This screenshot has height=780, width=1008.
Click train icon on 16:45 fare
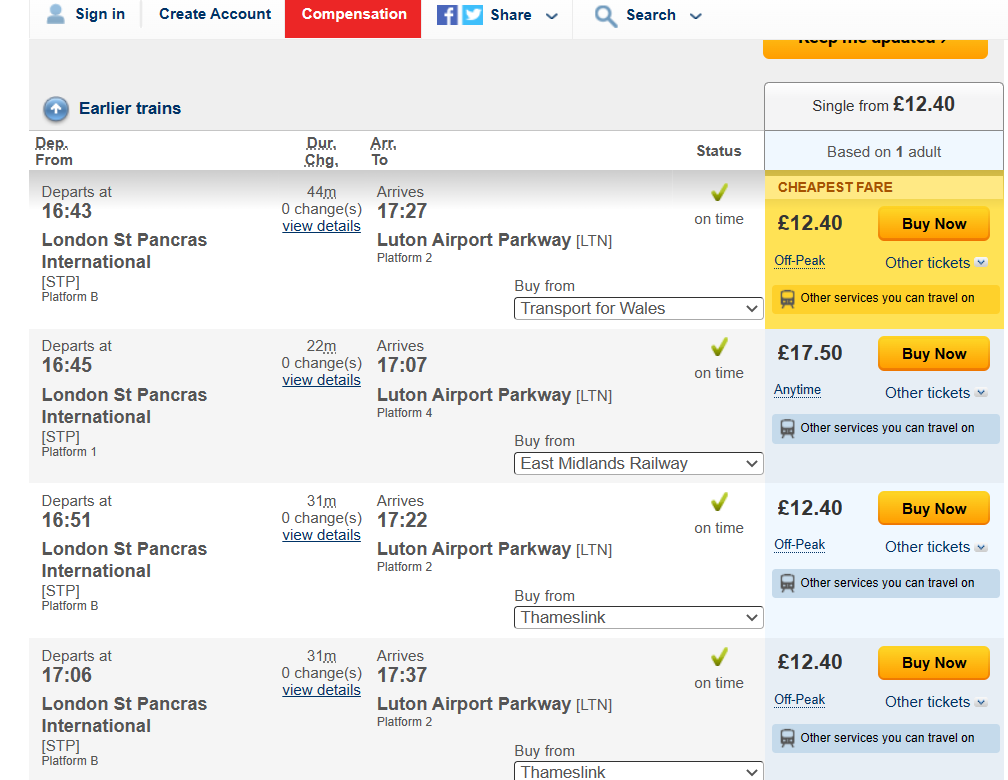[x=788, y=428]
